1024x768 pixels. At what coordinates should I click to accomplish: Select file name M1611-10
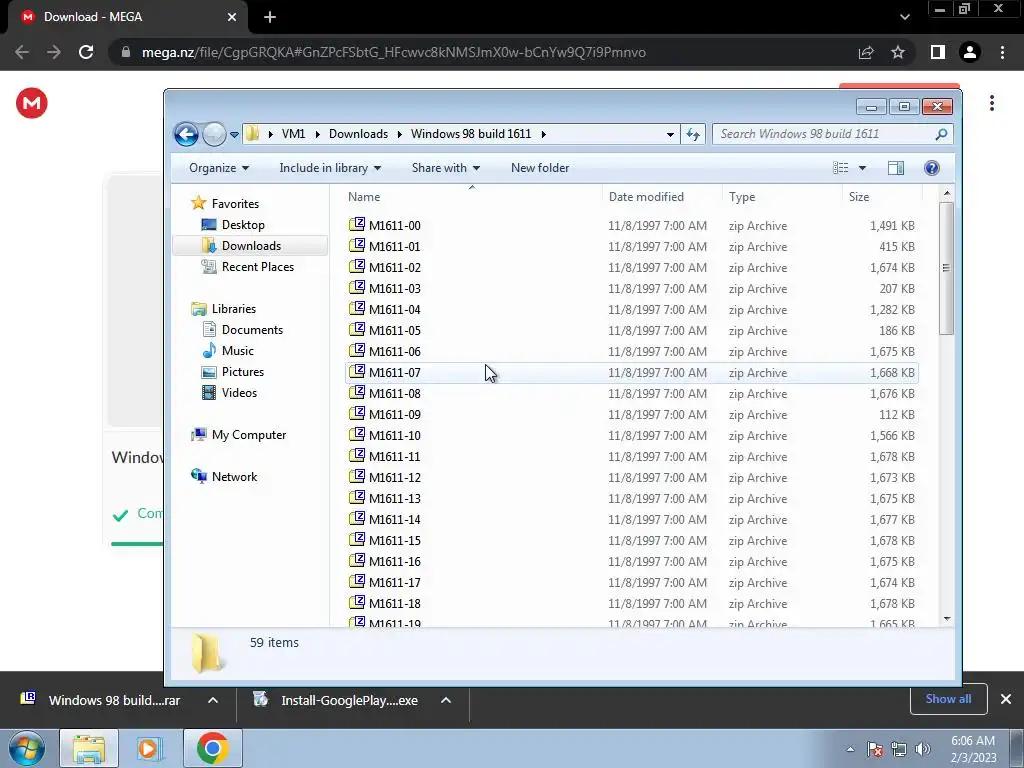[x=394, y=436]
